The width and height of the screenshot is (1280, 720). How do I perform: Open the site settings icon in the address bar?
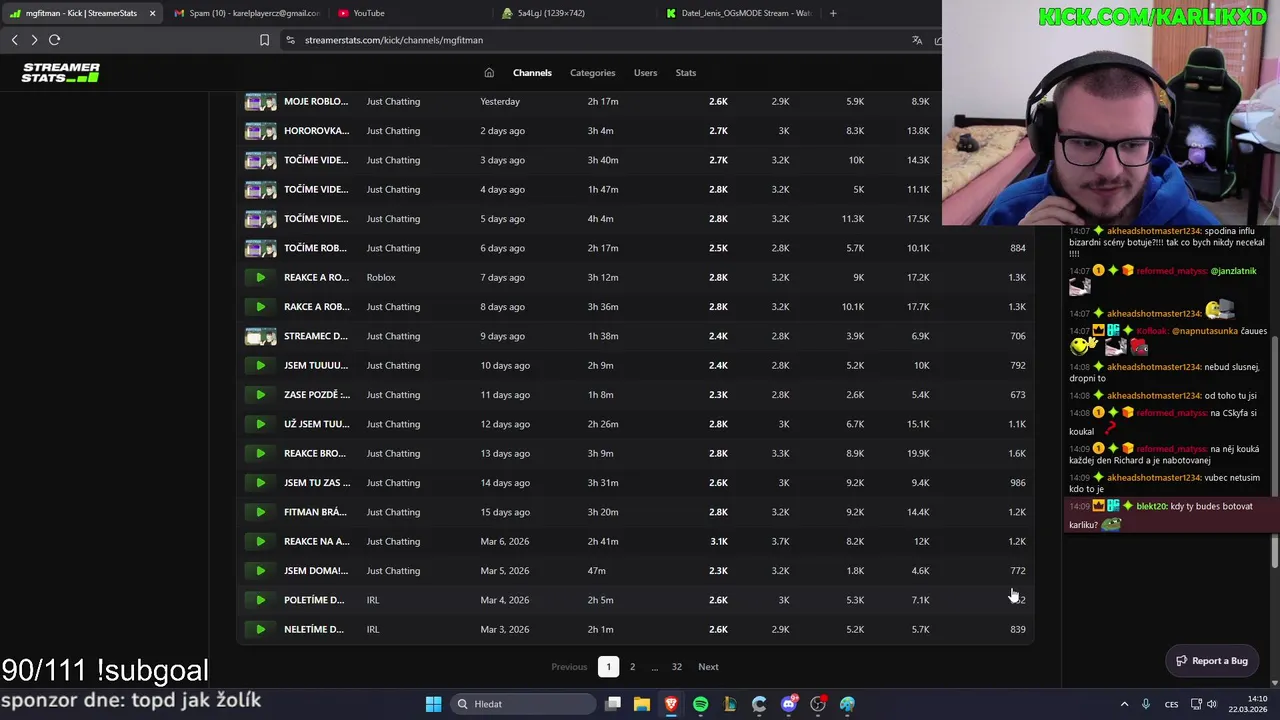coord(290,40)
